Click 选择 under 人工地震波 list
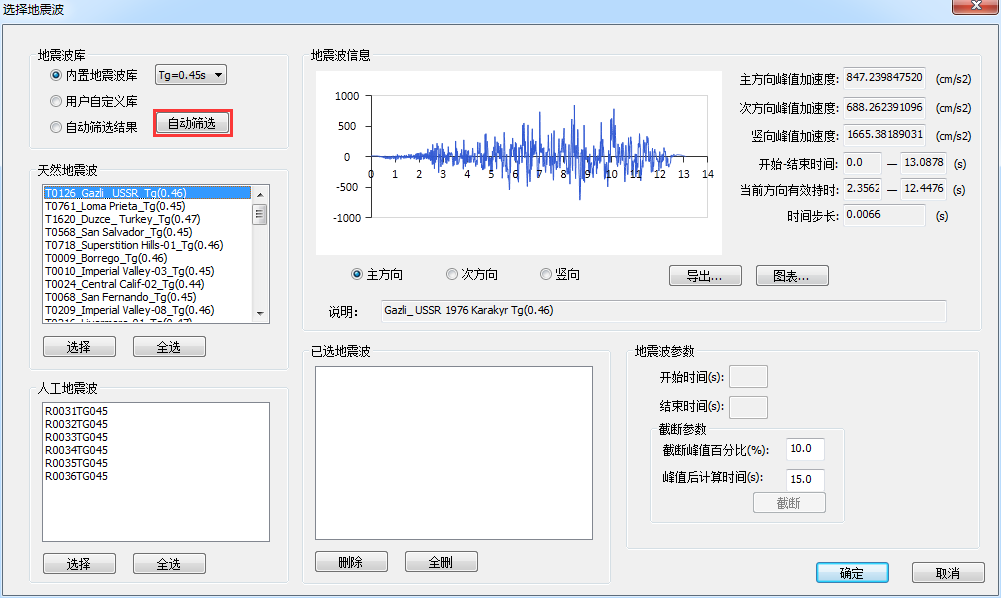Image resolution: width=1001 pixels, height=598 pixels. [79, 564]
